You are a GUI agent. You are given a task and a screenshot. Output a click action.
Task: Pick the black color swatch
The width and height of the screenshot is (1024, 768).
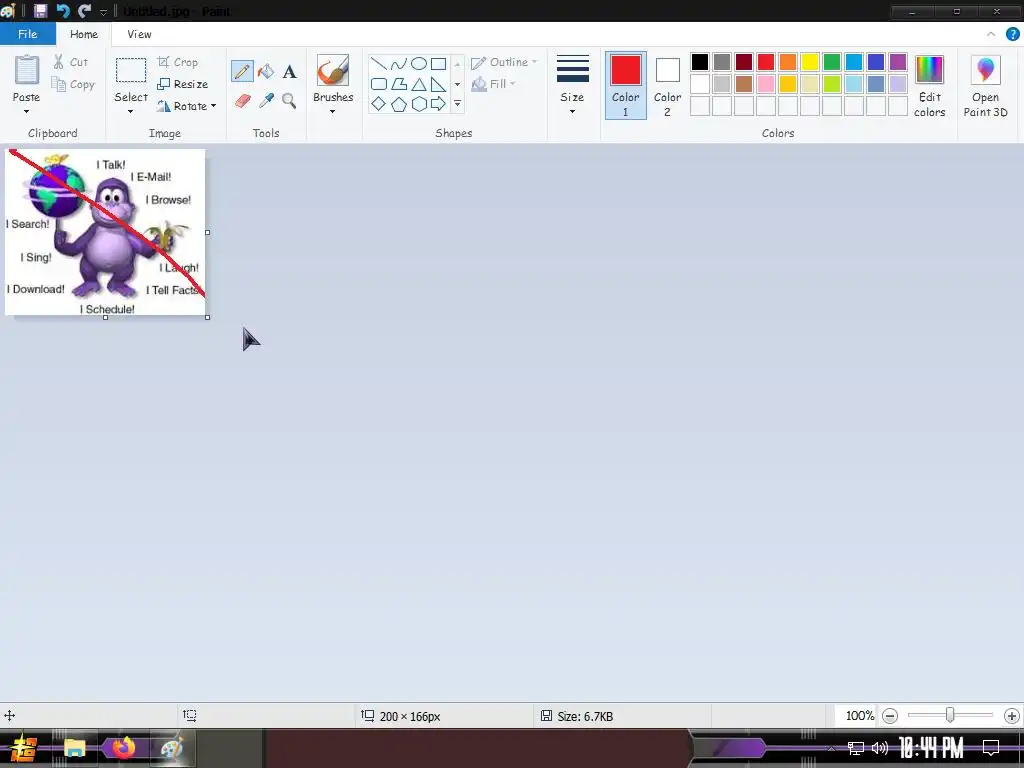[x=699, y=62]
